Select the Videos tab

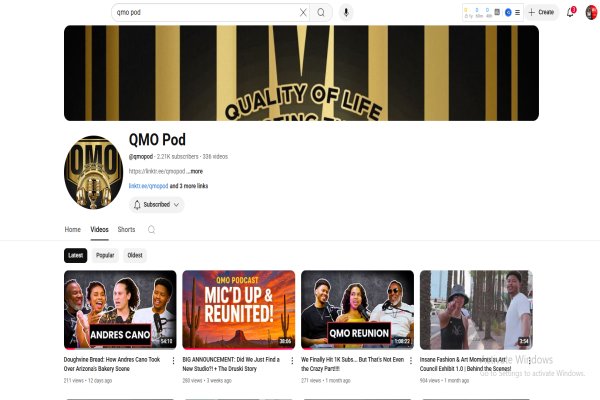99,230
